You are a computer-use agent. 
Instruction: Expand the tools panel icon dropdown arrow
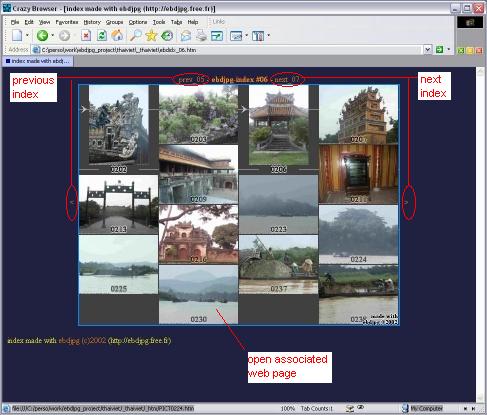pos(268,35)
